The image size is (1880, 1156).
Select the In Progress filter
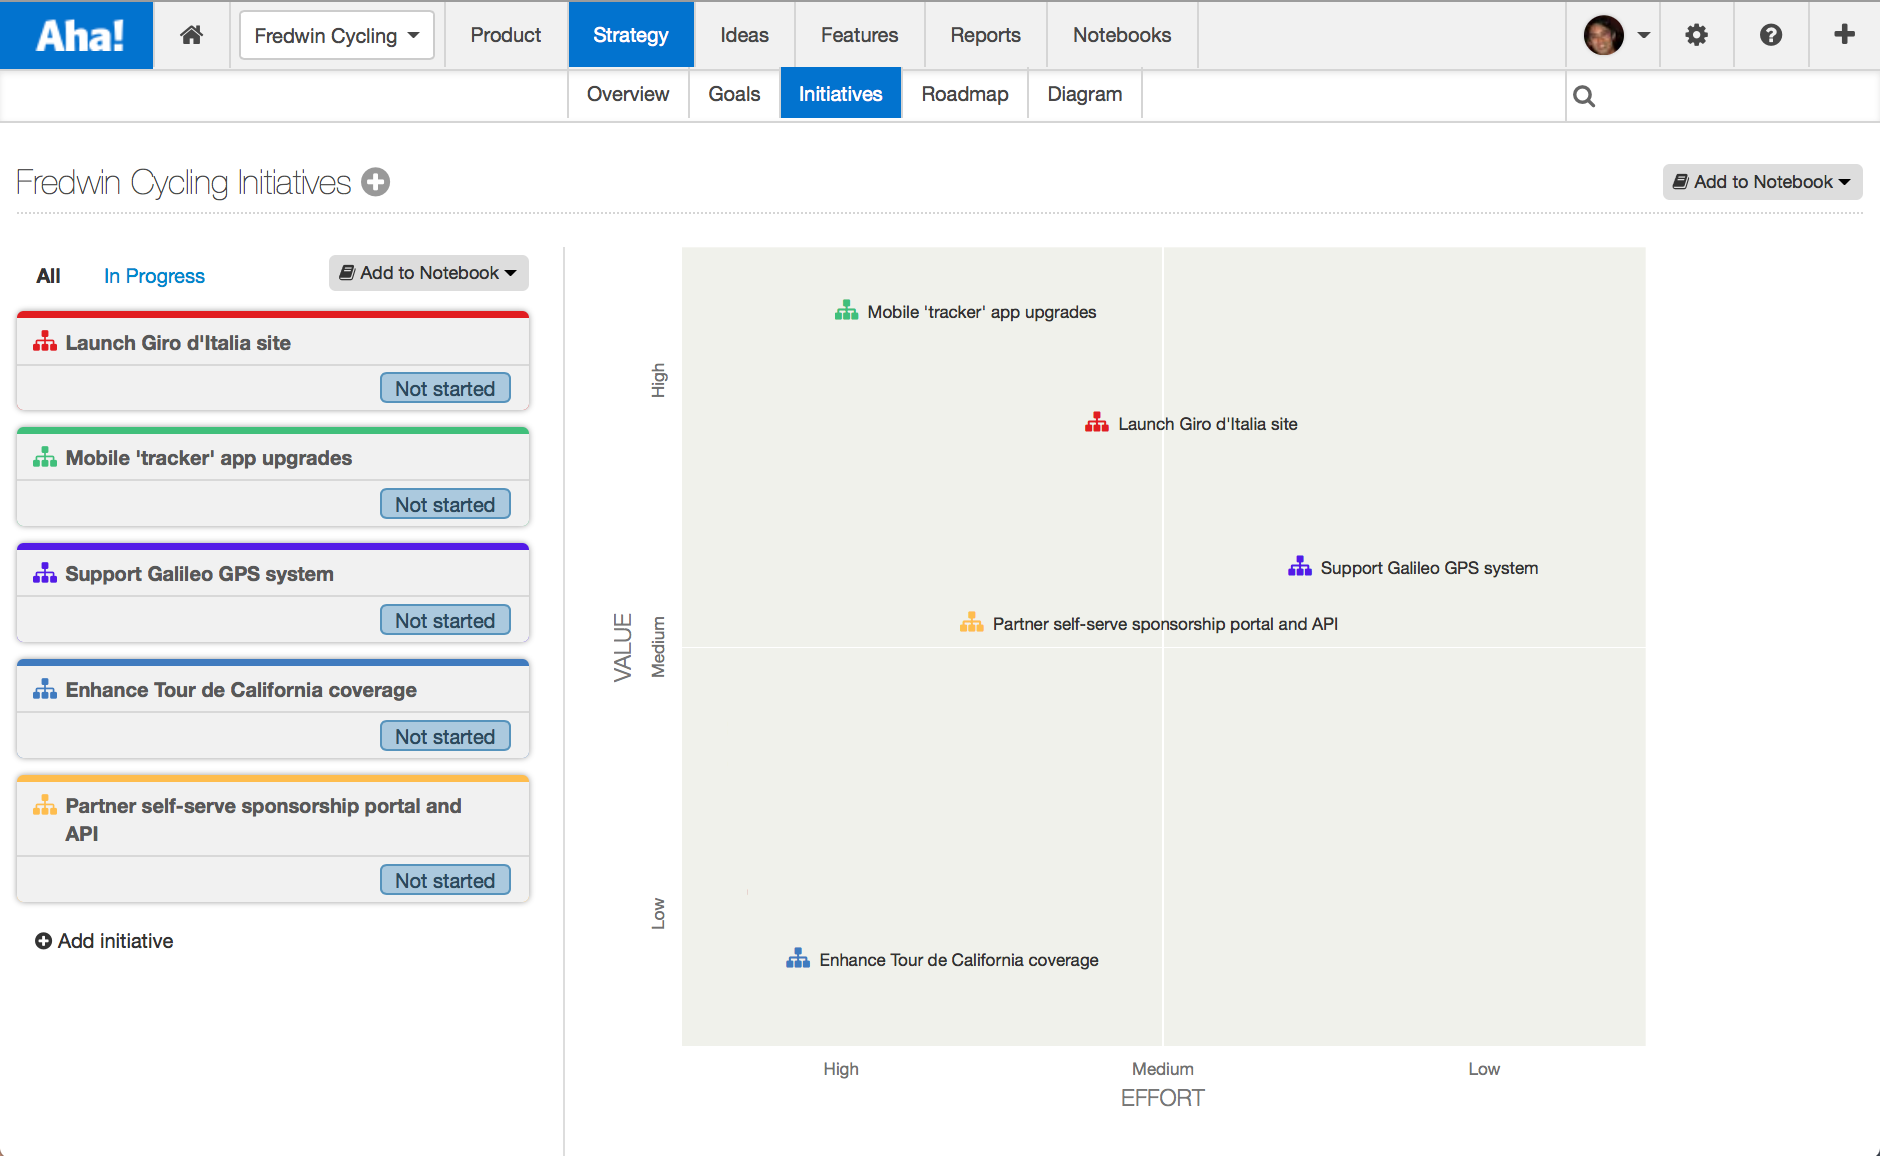pyautogui.click(x=153, y=275)
